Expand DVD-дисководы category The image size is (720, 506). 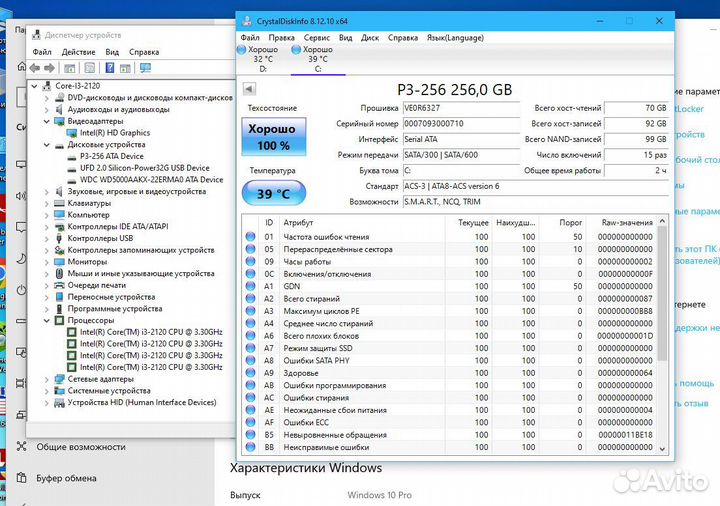(x=46, y=98)
